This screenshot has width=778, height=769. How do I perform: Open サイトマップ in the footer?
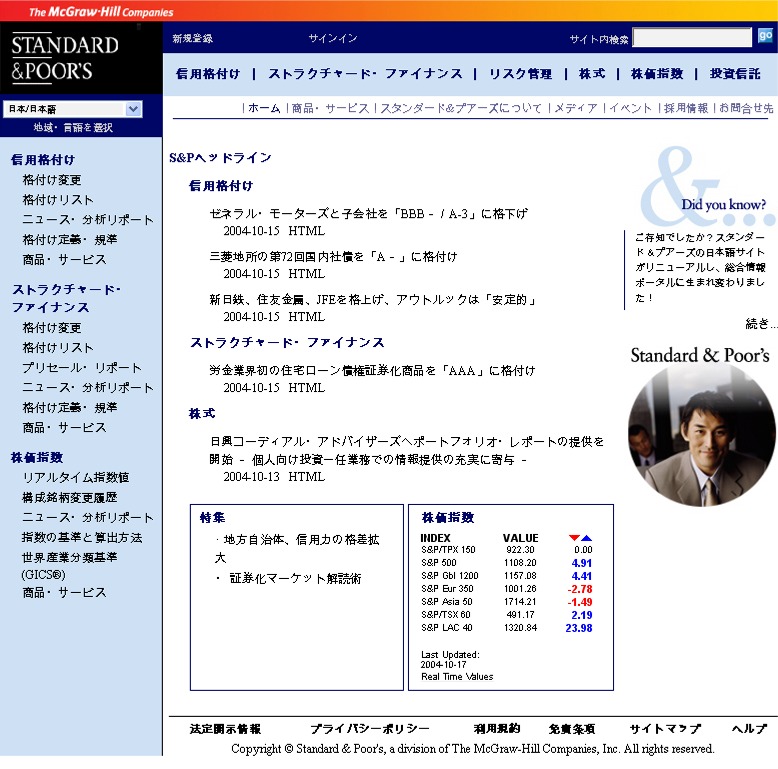pos(664,729)
